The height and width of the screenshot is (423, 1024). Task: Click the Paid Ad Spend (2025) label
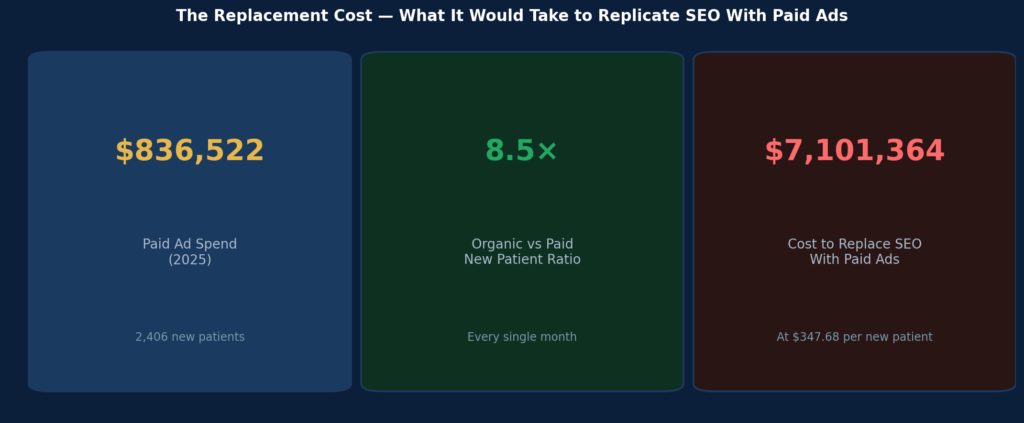point(189,252)
